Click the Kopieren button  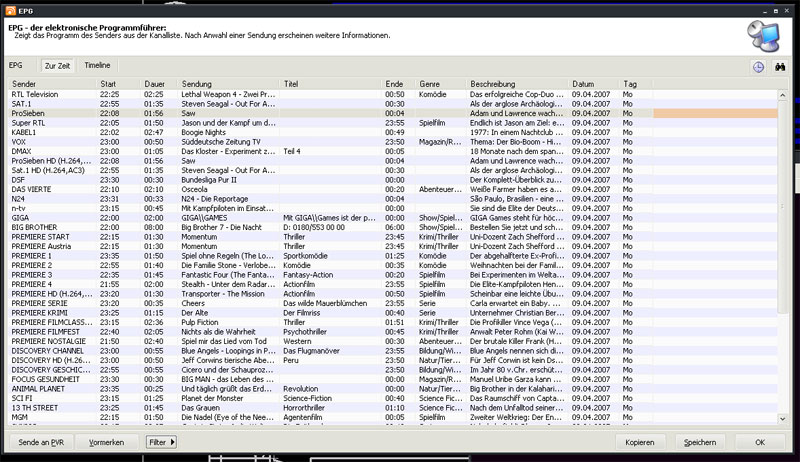coord(639,441)
